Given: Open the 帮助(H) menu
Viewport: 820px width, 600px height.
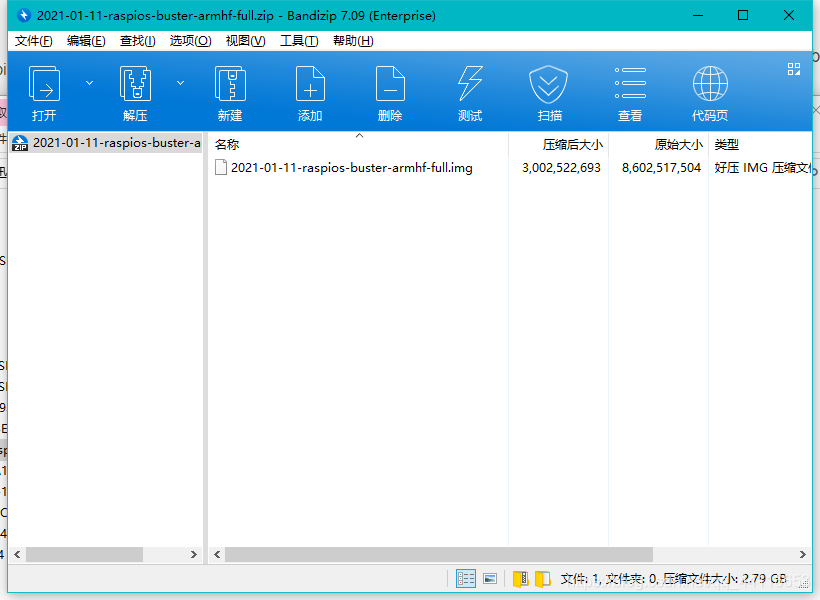Looking at the screenshot, I should click(353, 41).
